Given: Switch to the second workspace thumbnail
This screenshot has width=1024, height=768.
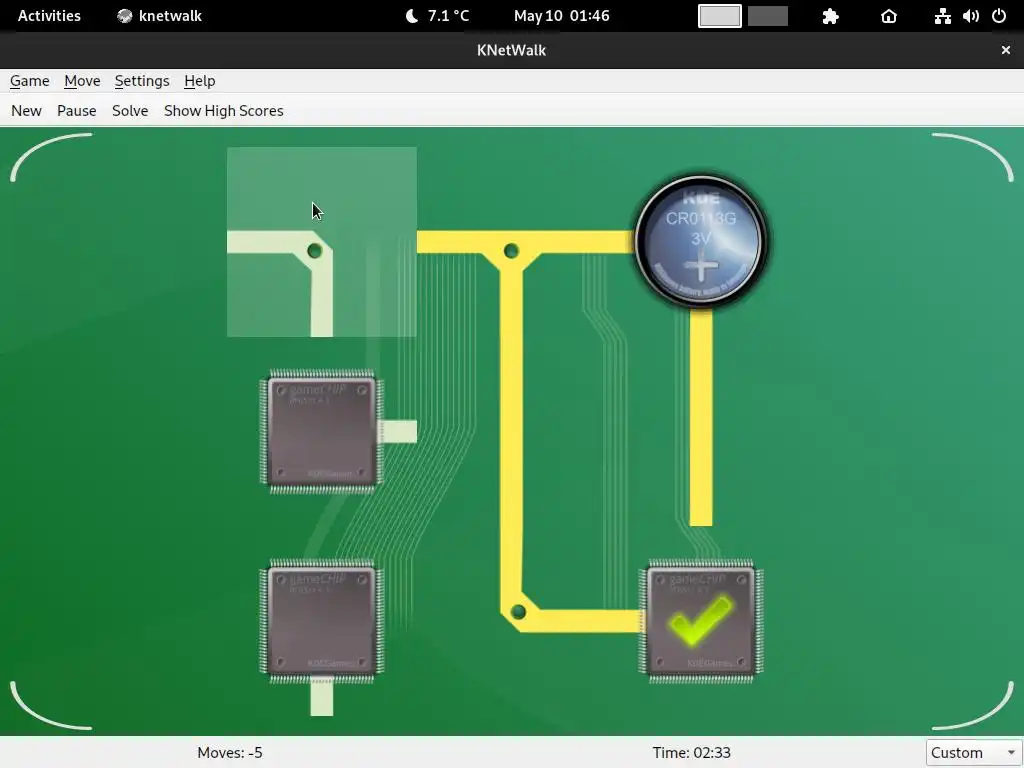Looking at the screenshot, I should point(768,16).
